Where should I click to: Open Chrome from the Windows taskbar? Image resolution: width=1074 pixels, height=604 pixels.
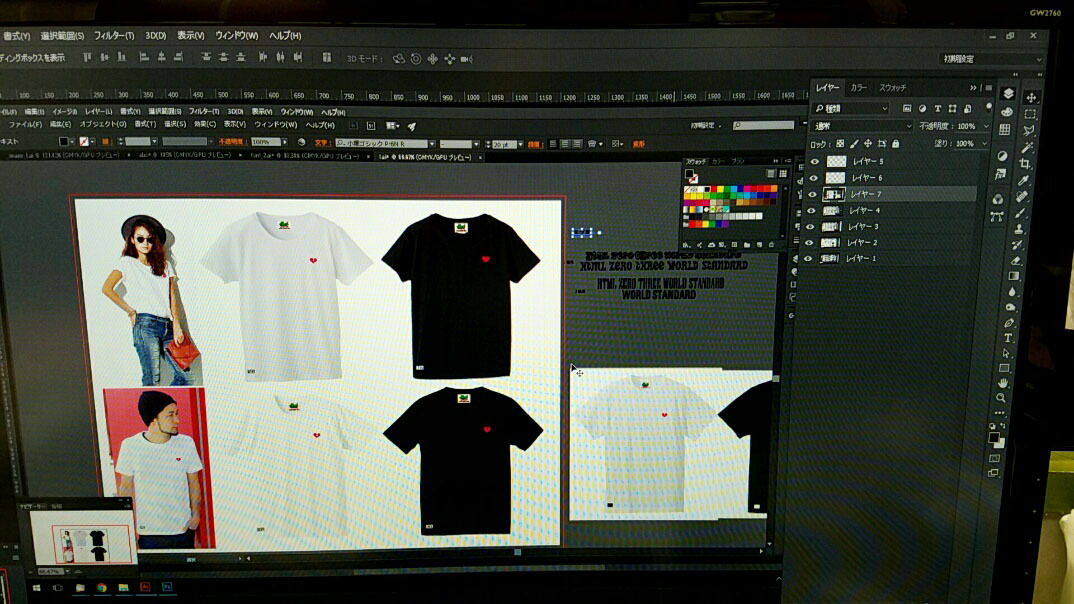click(x=101, y=588)
